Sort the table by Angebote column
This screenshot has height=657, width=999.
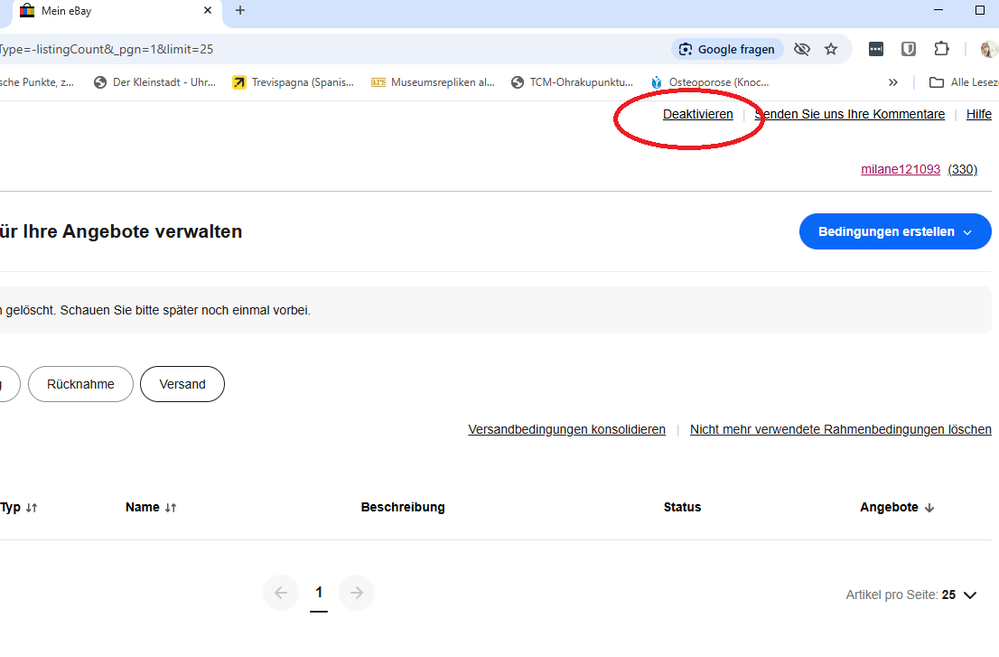point(897,507)
